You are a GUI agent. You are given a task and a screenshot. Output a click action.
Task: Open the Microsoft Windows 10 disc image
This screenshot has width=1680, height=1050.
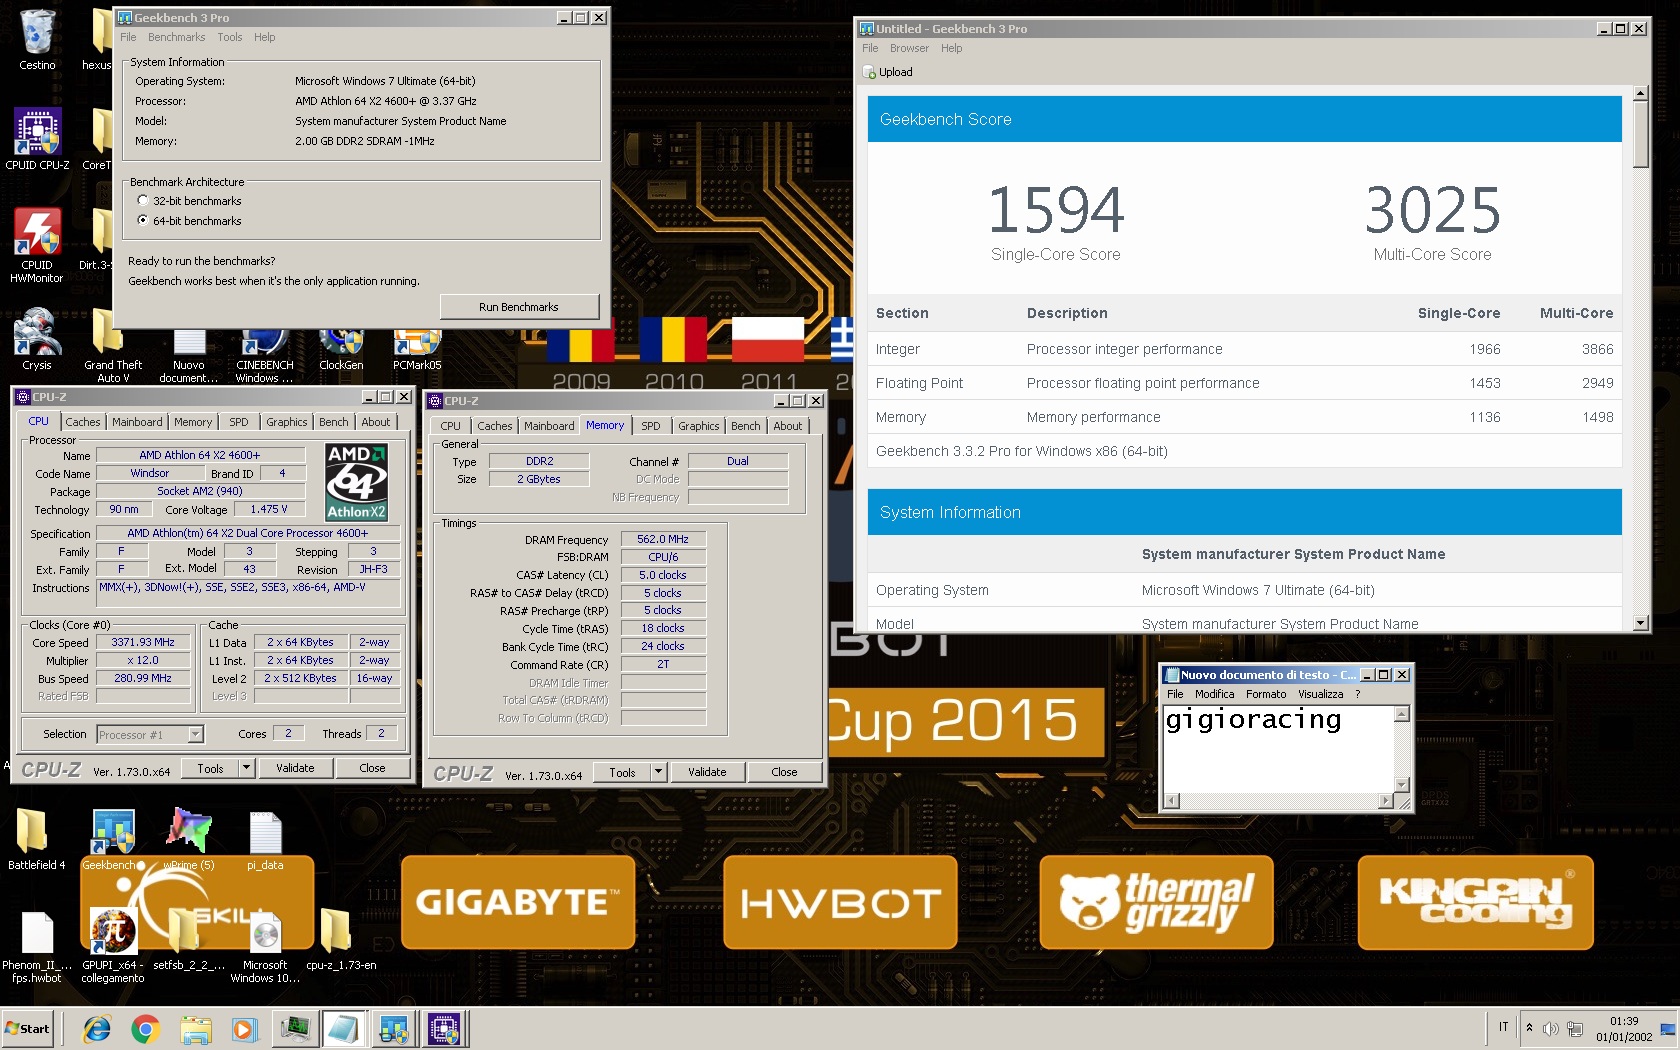click(265, 945)
